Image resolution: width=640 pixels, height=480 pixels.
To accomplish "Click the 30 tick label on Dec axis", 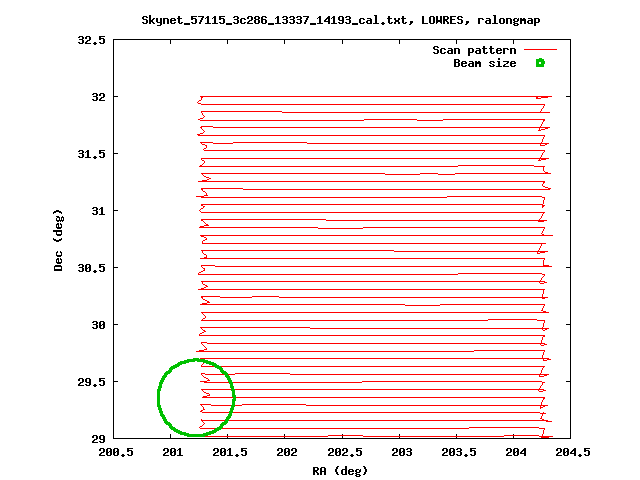I will tap(98, 325).
